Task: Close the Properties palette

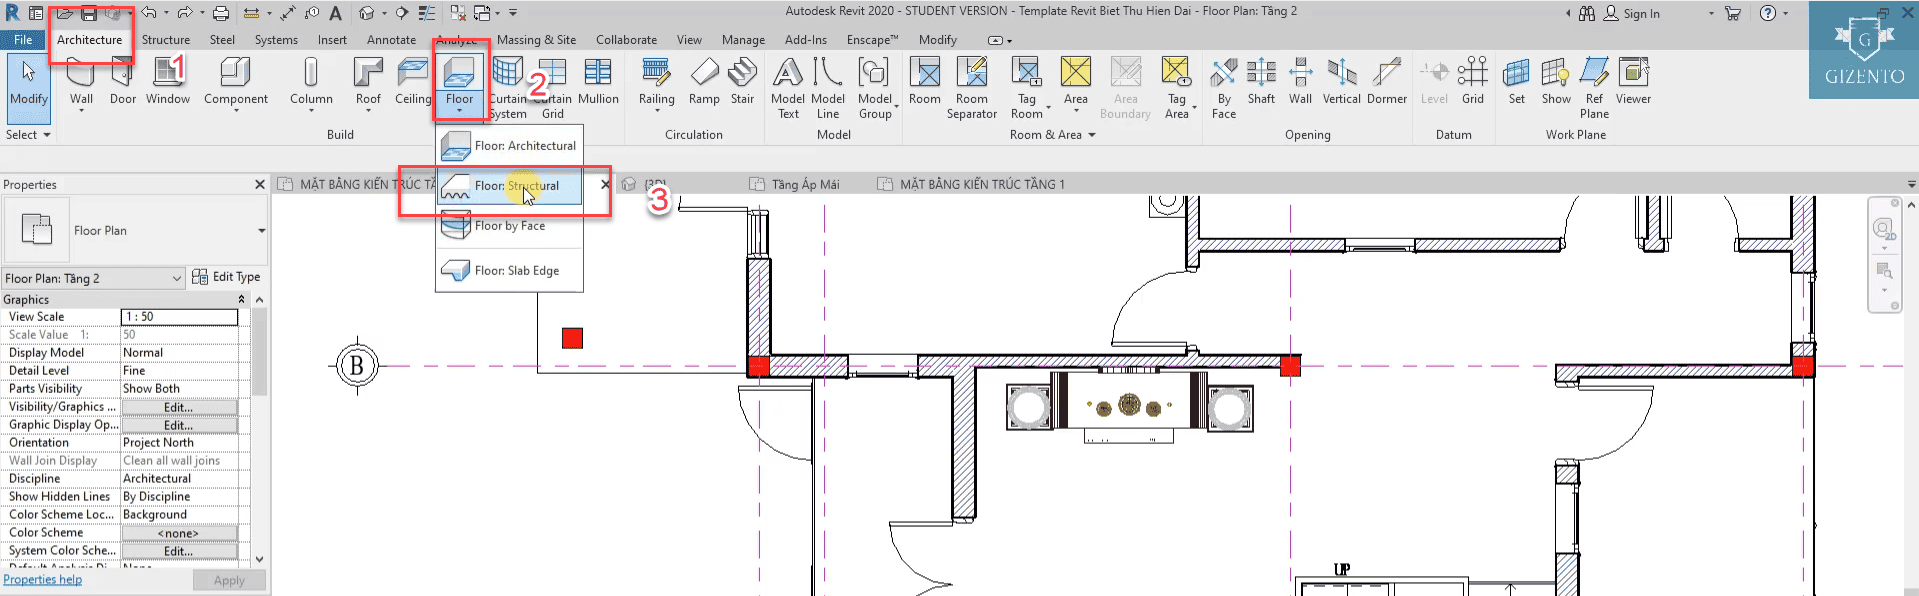Action: [260, 185]
